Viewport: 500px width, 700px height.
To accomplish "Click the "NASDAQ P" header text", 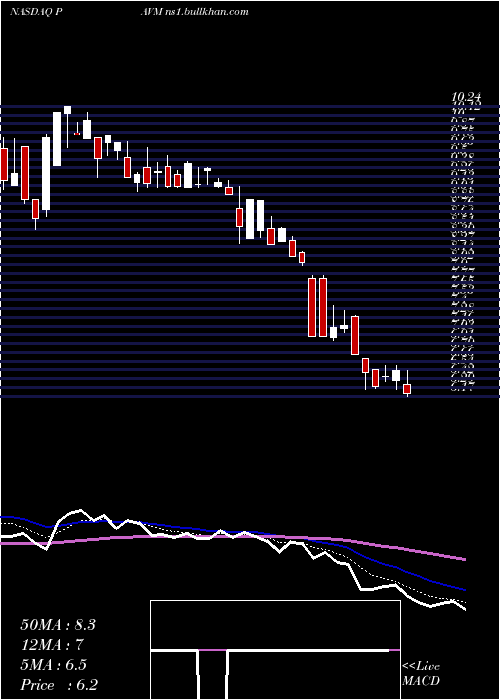I will click(35, 12).
